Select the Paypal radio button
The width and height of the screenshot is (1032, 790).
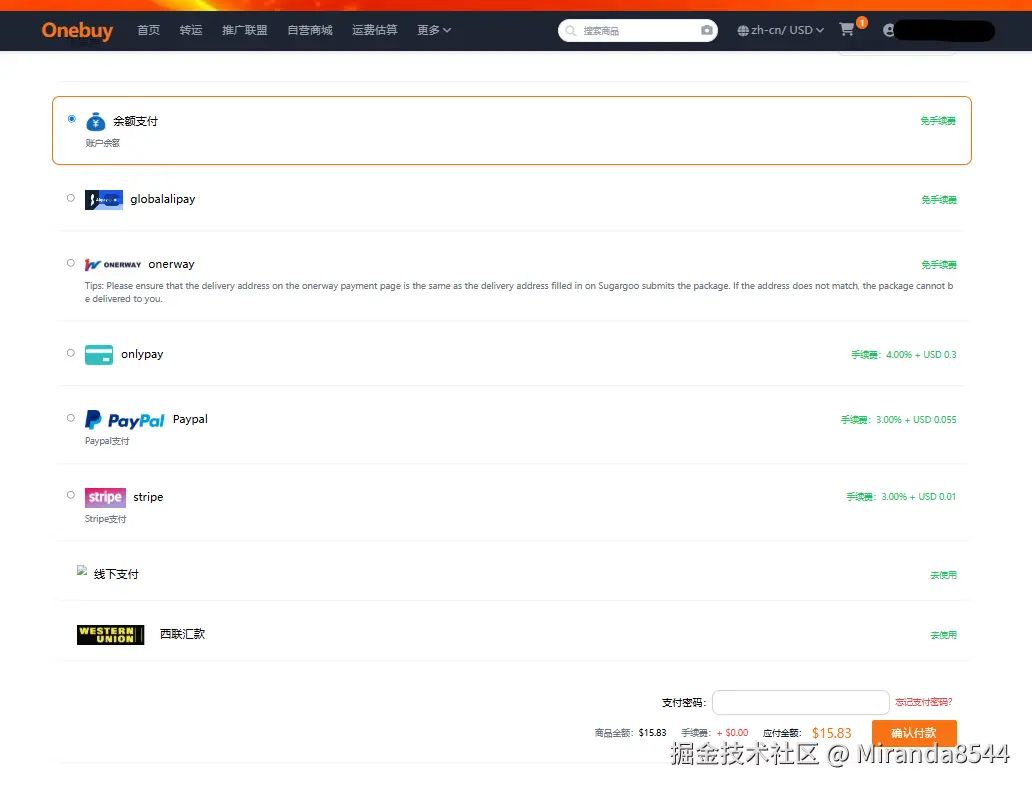pyautogui.click(x=70, y=418)
